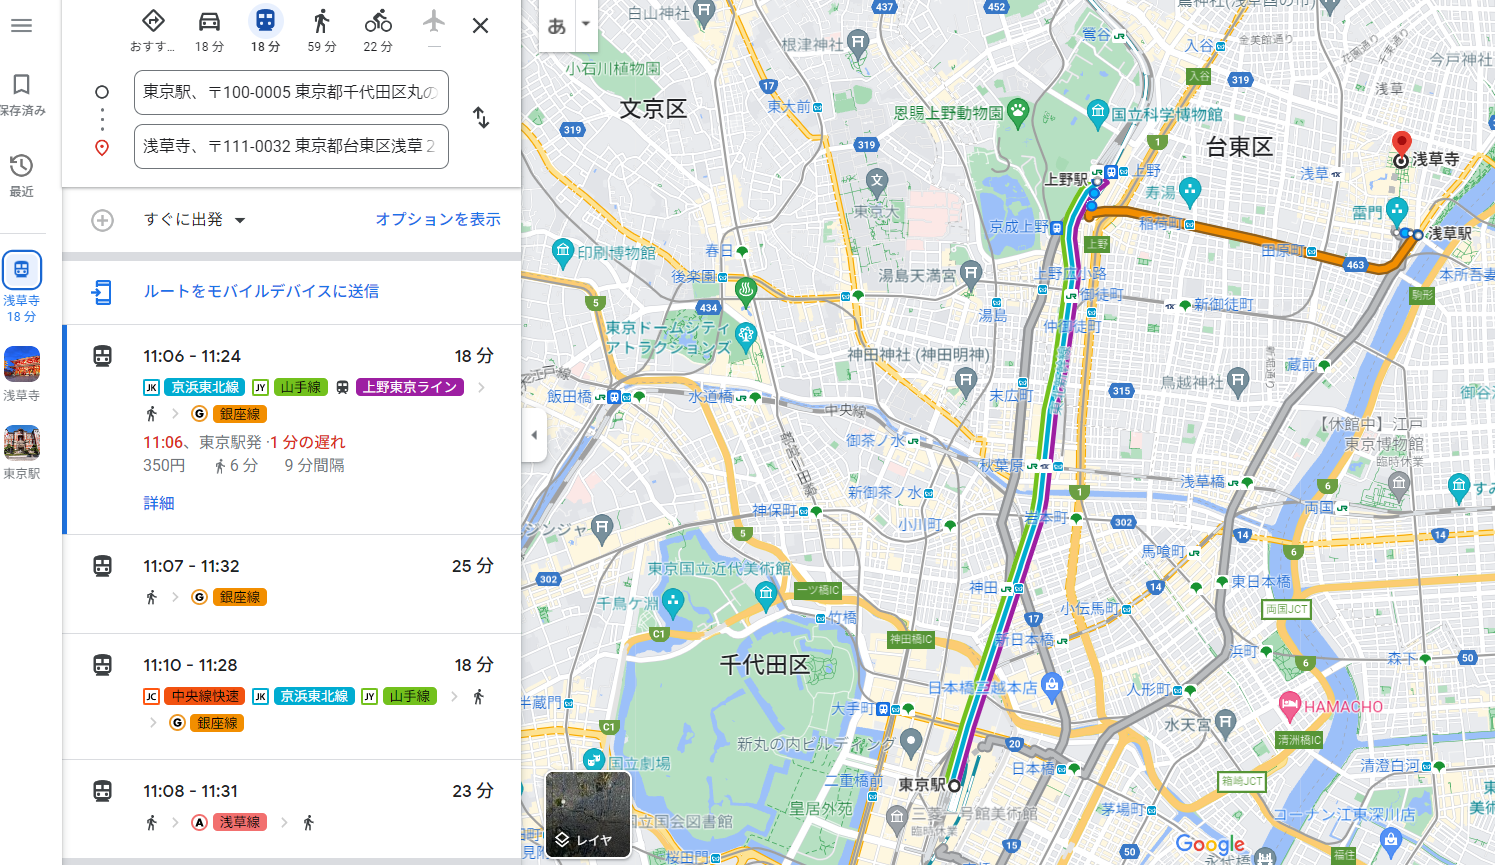Click the 鳥越神社 shrine marker
The width and height of the screenshot is (1495, 865).
[x=1238, y=380]
